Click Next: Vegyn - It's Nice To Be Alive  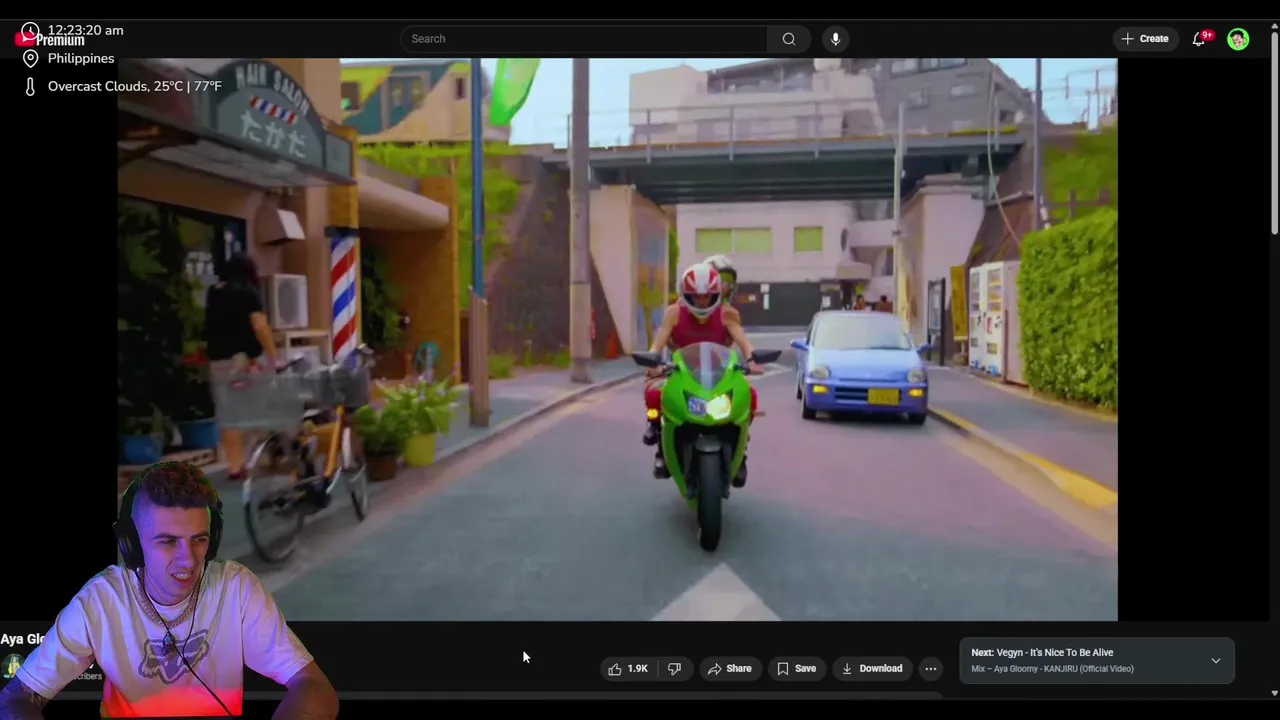coord(1042,653)
